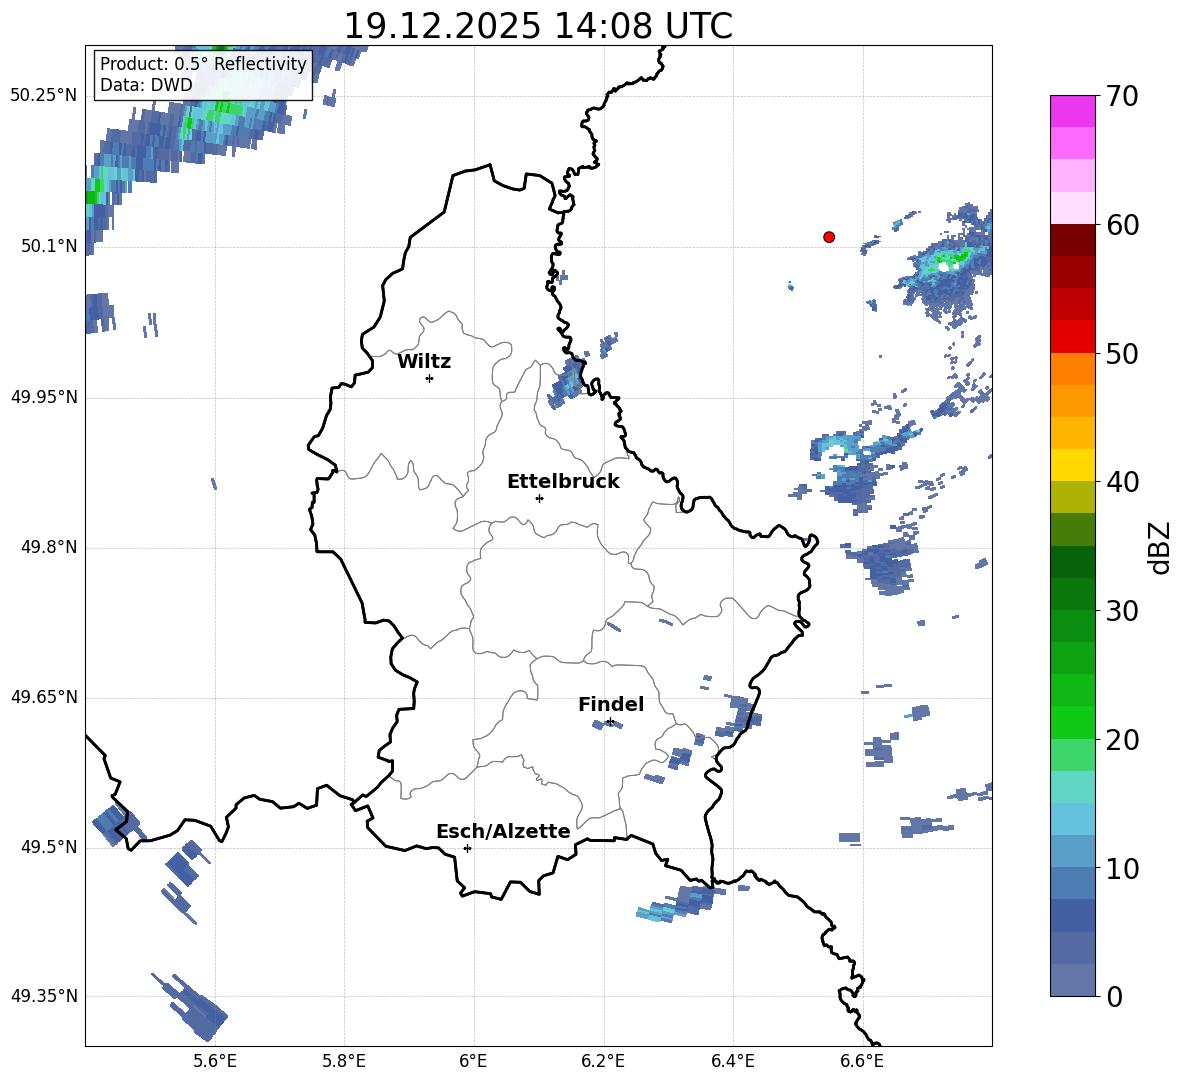Click the 49.5°N latitude label
1184x1081 pixels.
coord(49,847)
